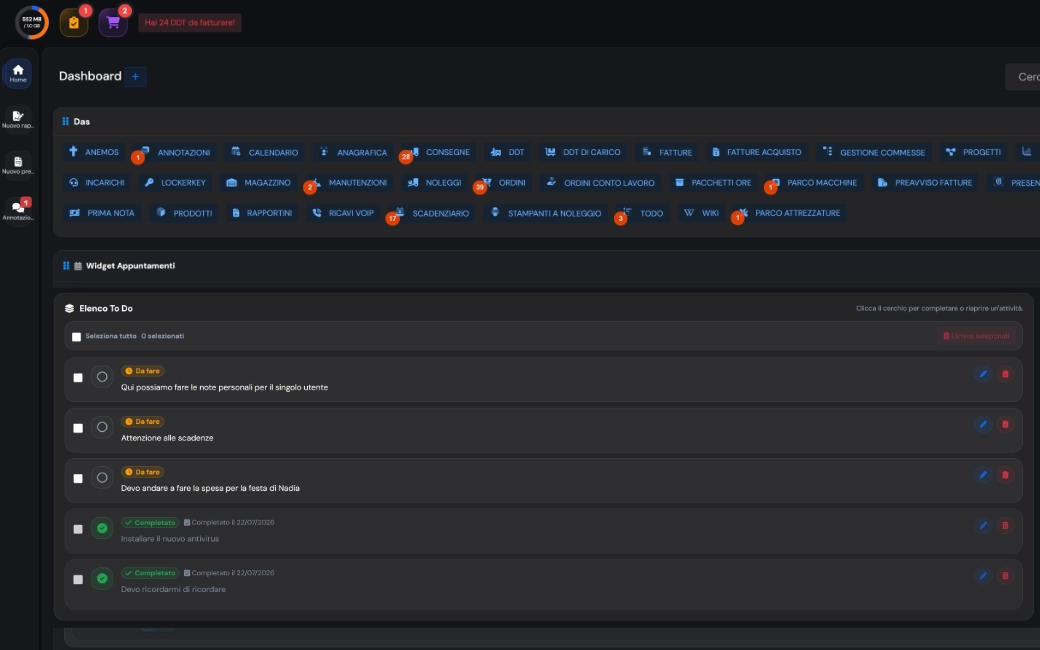Tick checkbox for 'festa di Nadia' task
The width and height of the screenshot is (1040, 650).
click(78, 478)
